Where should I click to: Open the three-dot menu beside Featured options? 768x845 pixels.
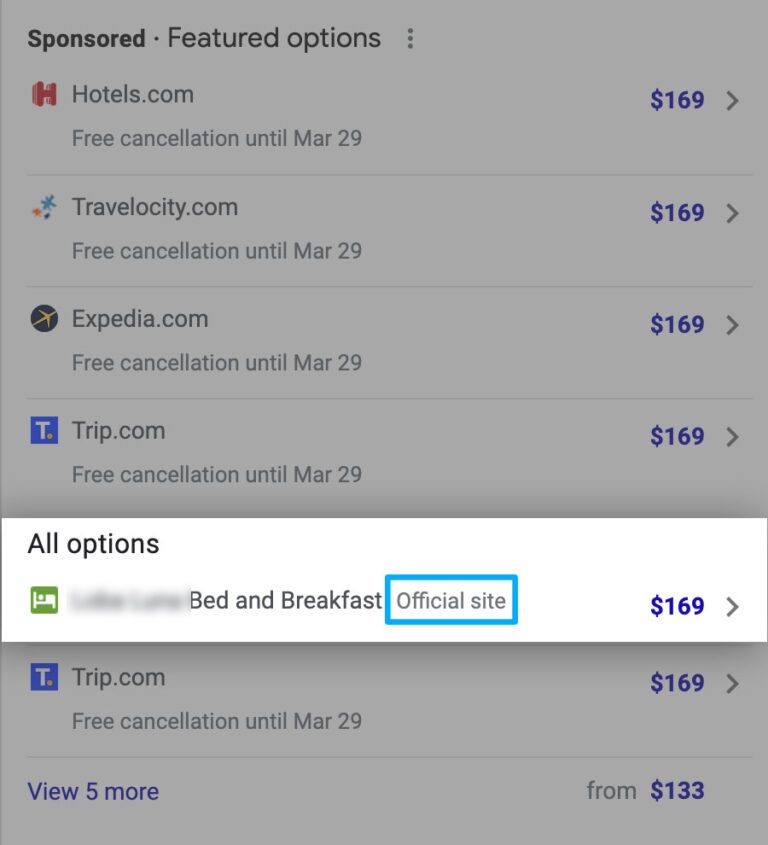(x=410, y=39)
